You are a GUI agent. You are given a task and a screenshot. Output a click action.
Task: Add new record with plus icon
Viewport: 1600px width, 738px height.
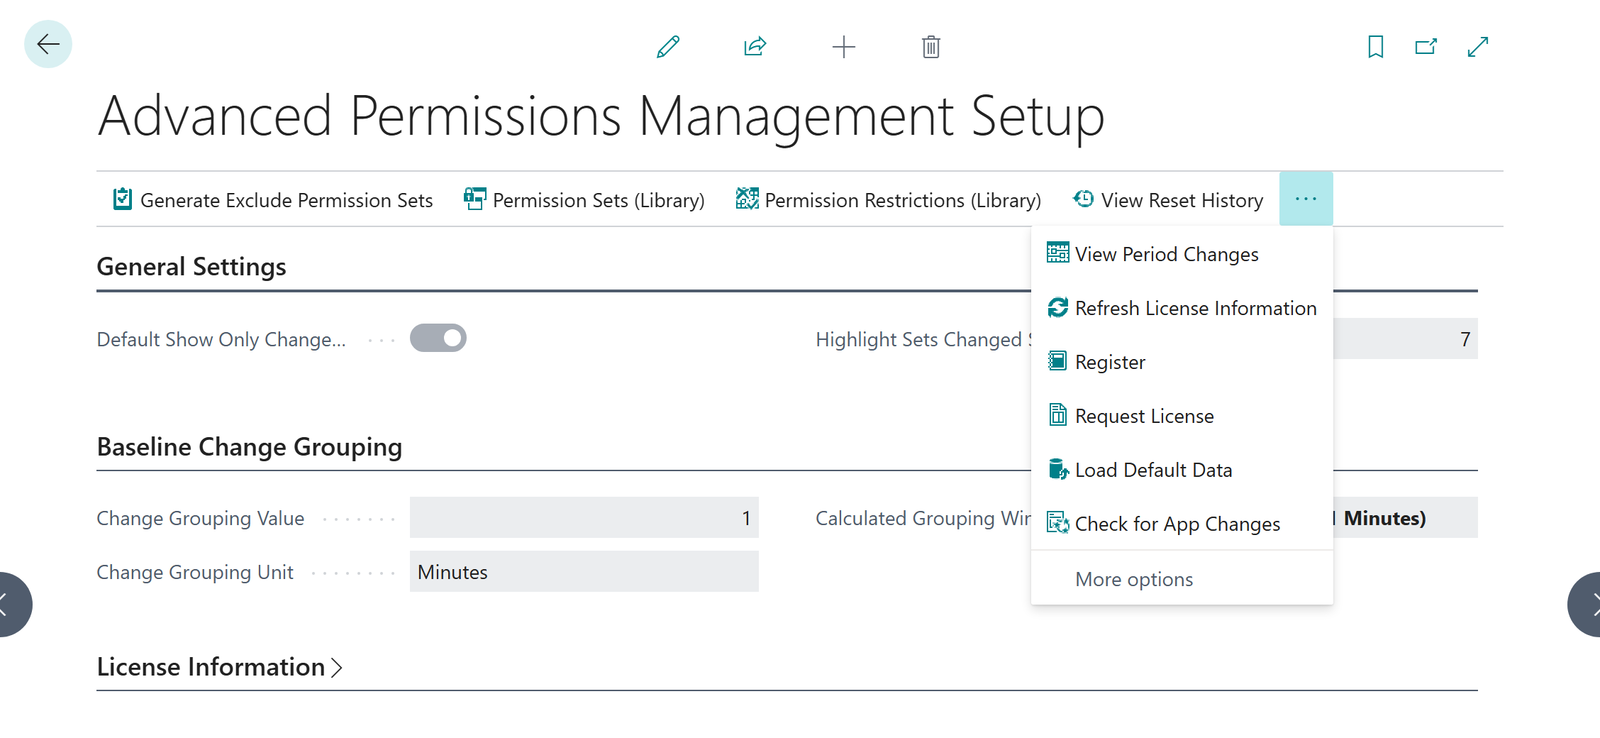click(x=844, y=47)
